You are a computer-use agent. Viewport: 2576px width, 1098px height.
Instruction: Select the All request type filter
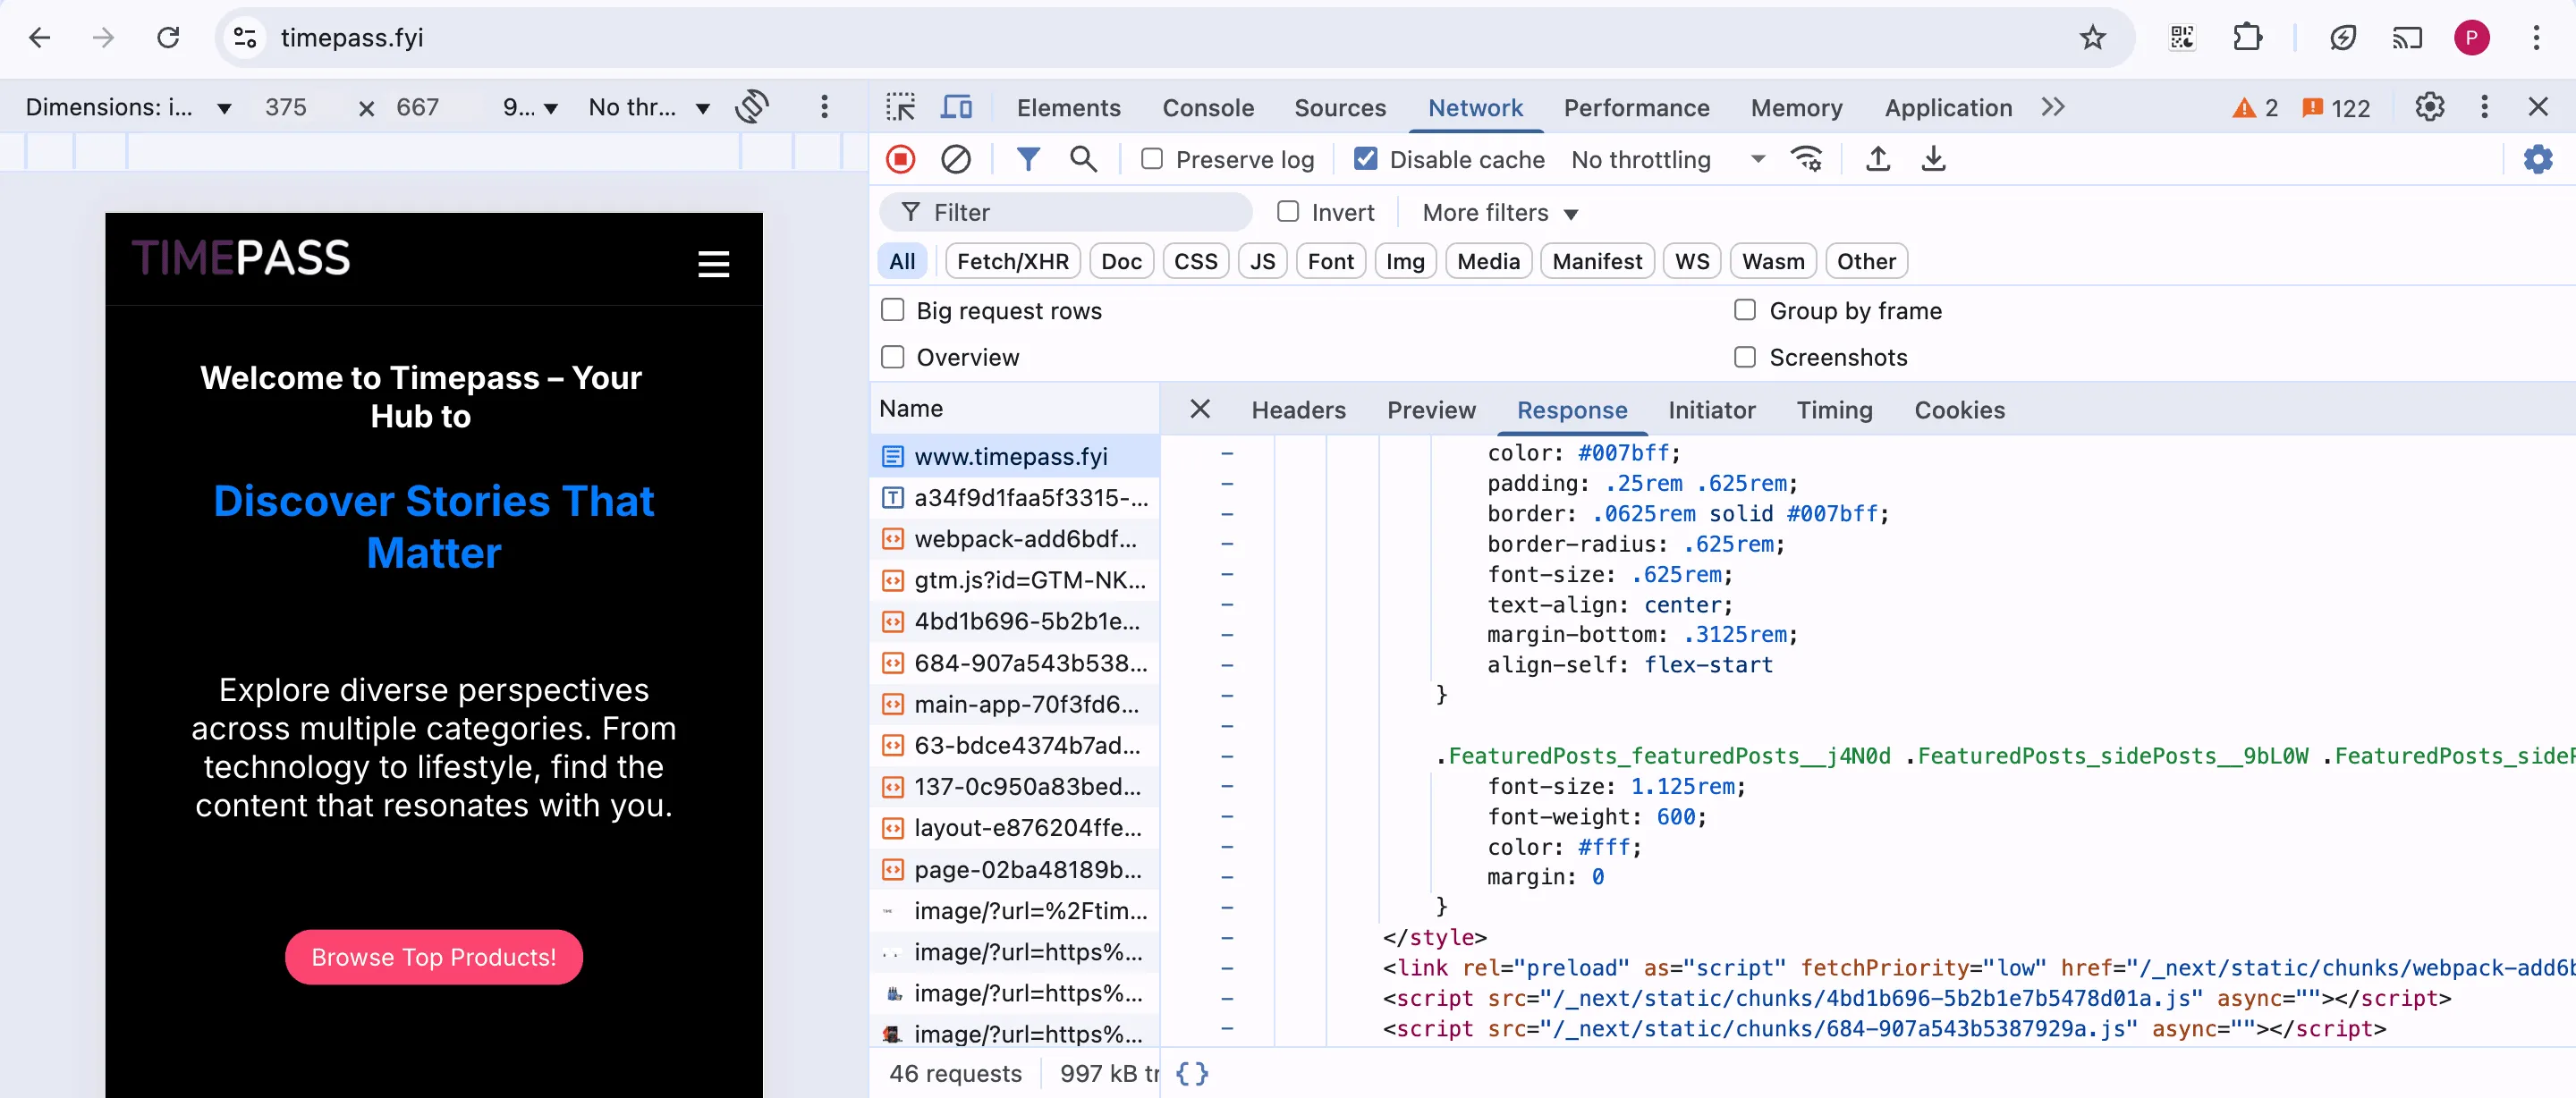902,261
